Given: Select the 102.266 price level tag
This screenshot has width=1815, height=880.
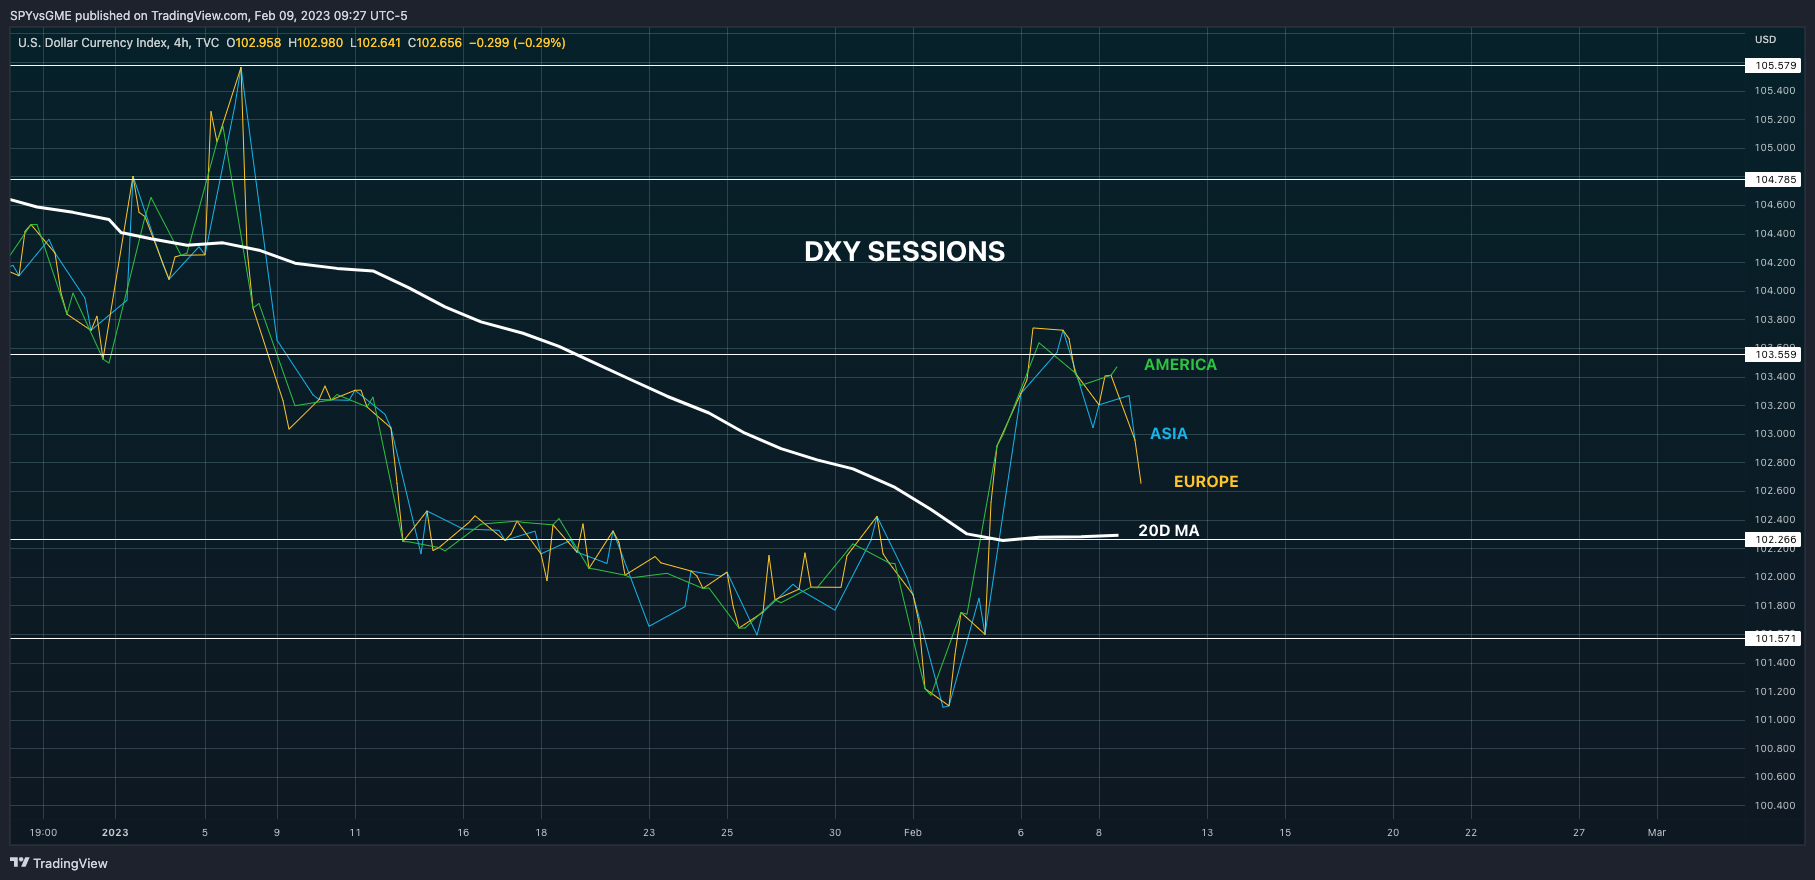Looking at the screenshot, I should tap(1773, 540).
